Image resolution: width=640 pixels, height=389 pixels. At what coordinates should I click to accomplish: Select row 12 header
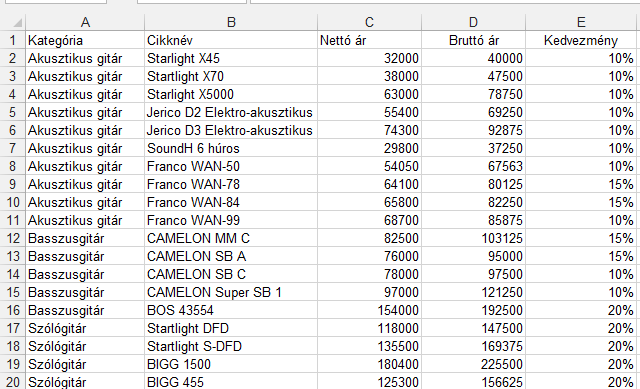[x=13, y=238]
